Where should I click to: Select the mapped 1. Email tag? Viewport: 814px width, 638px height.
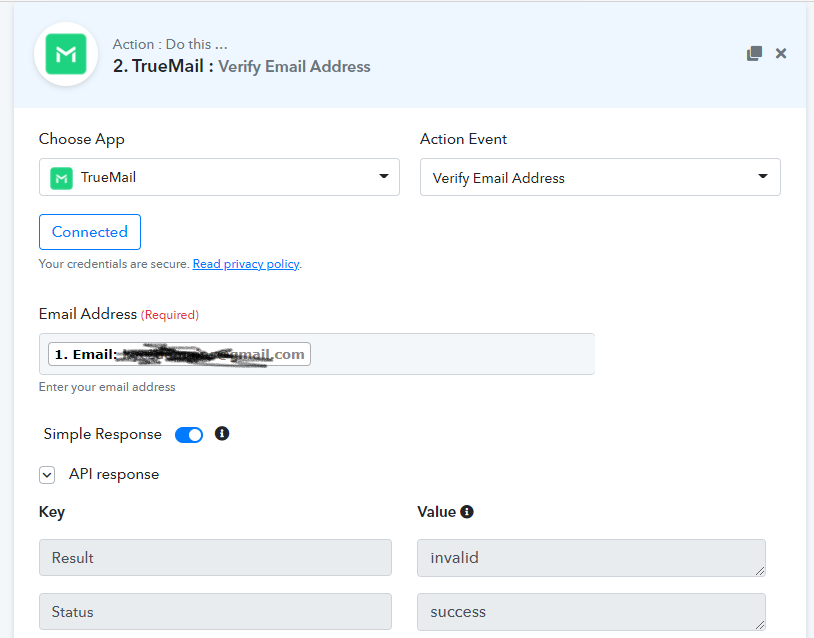(179, 354)
